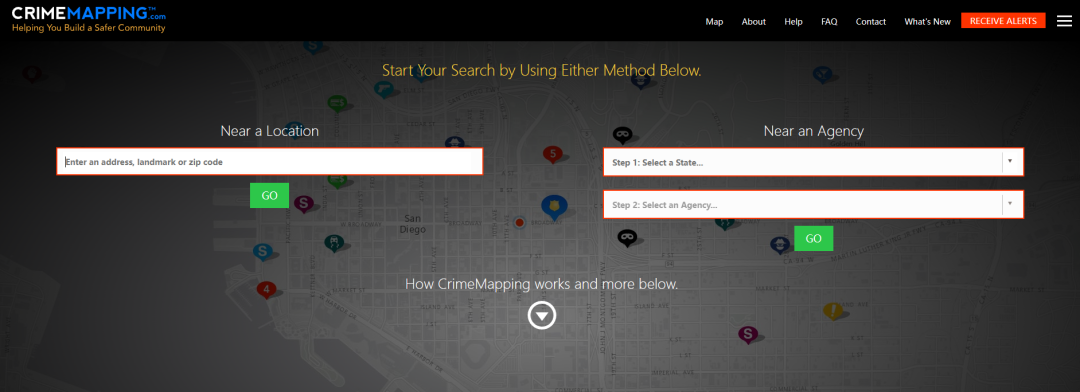The width and height of the screenshot is (1080, 392).
Task: Click the circled down-arrow scroll icon
Action: click(542, 316)
